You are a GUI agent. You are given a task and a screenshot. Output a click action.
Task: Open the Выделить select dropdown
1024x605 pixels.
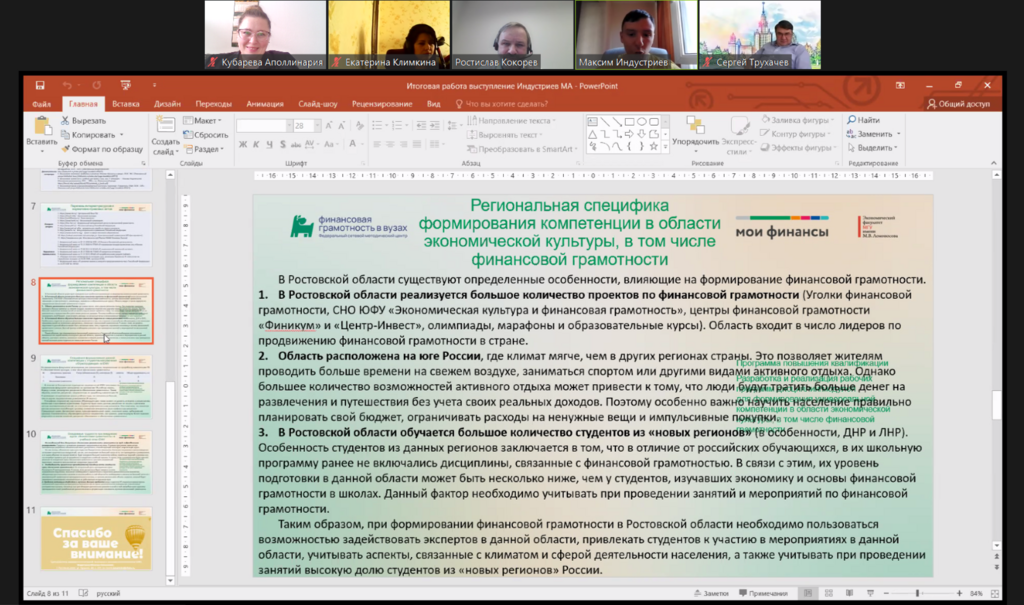pyautogui.click(x=872, y=148)
